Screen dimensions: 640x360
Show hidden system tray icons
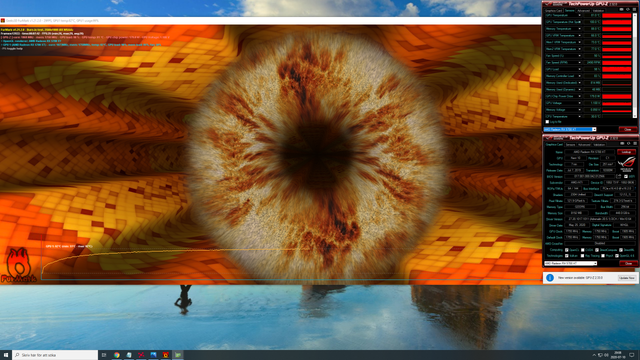point(594,355)
